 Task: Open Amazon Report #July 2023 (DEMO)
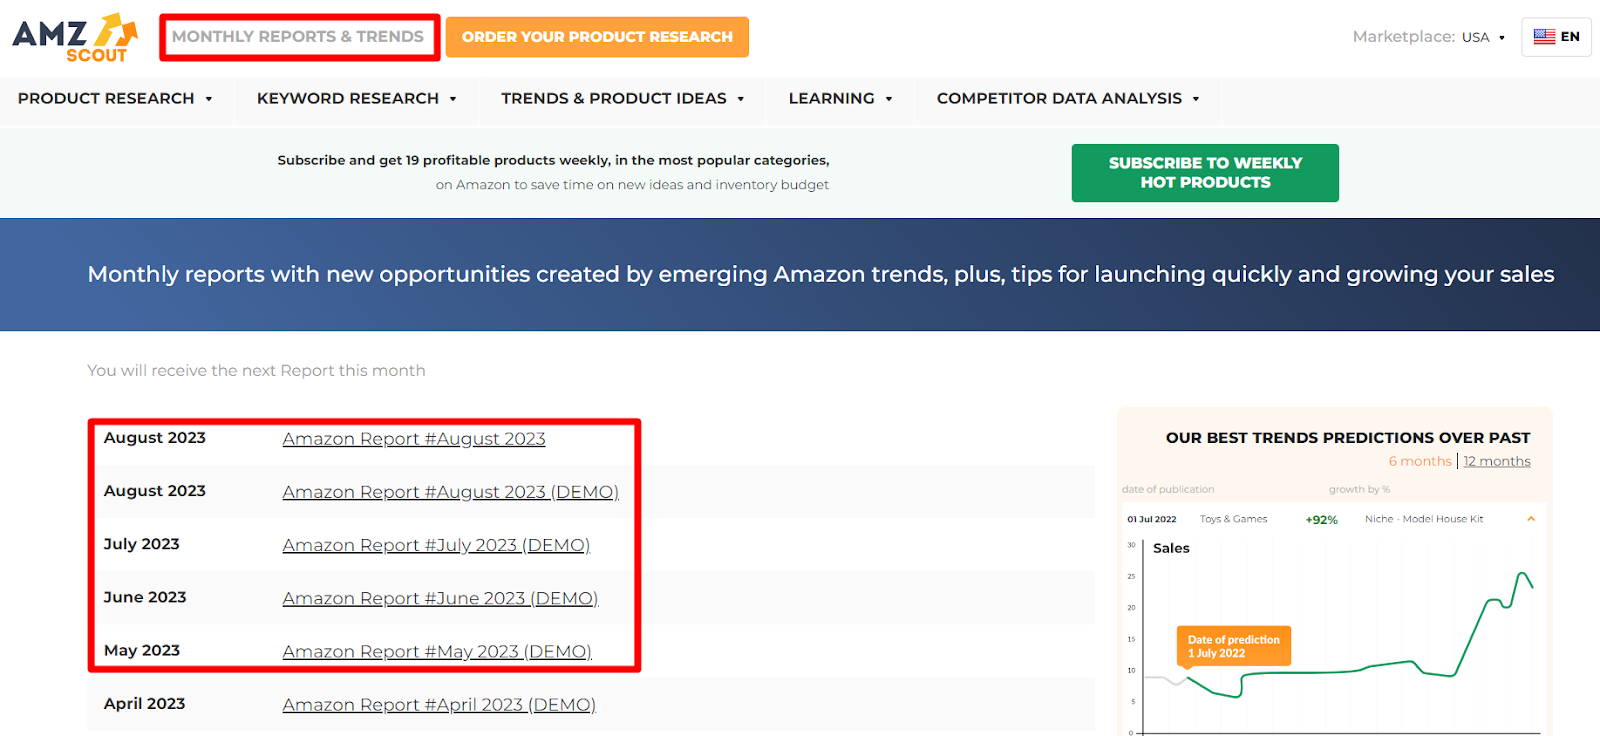pos(436,545)
